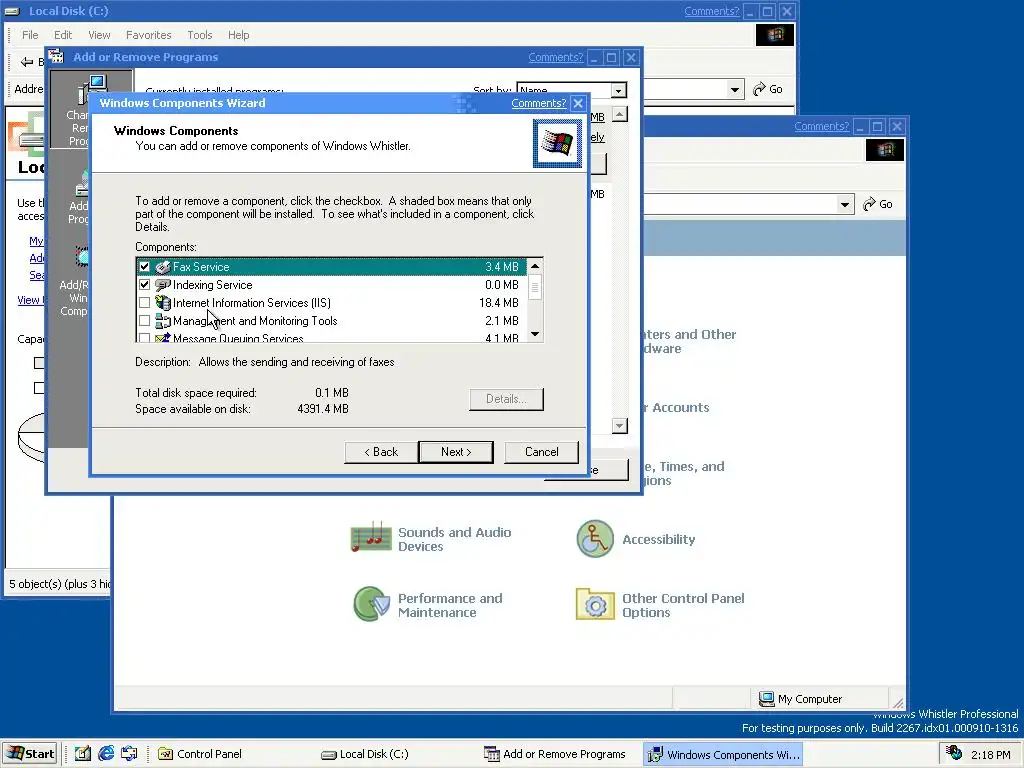Click the Fax Service component icon
The width and height of the screenshot is (1024, 768).
click(x=163, y=266)
